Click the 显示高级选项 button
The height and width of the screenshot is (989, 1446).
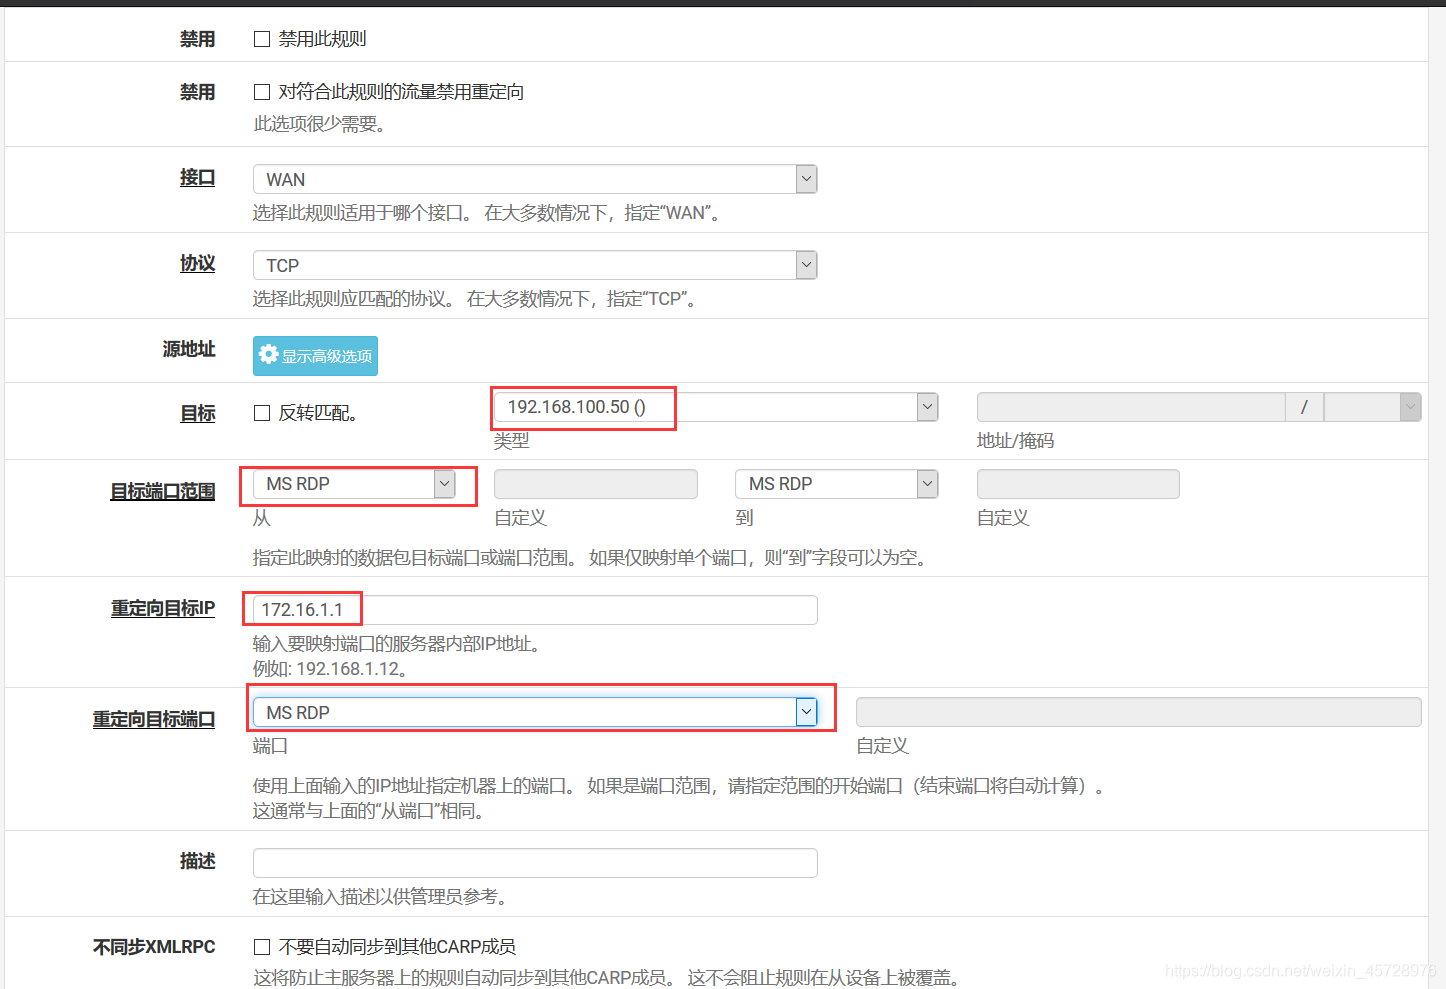(x=315, y=356)
